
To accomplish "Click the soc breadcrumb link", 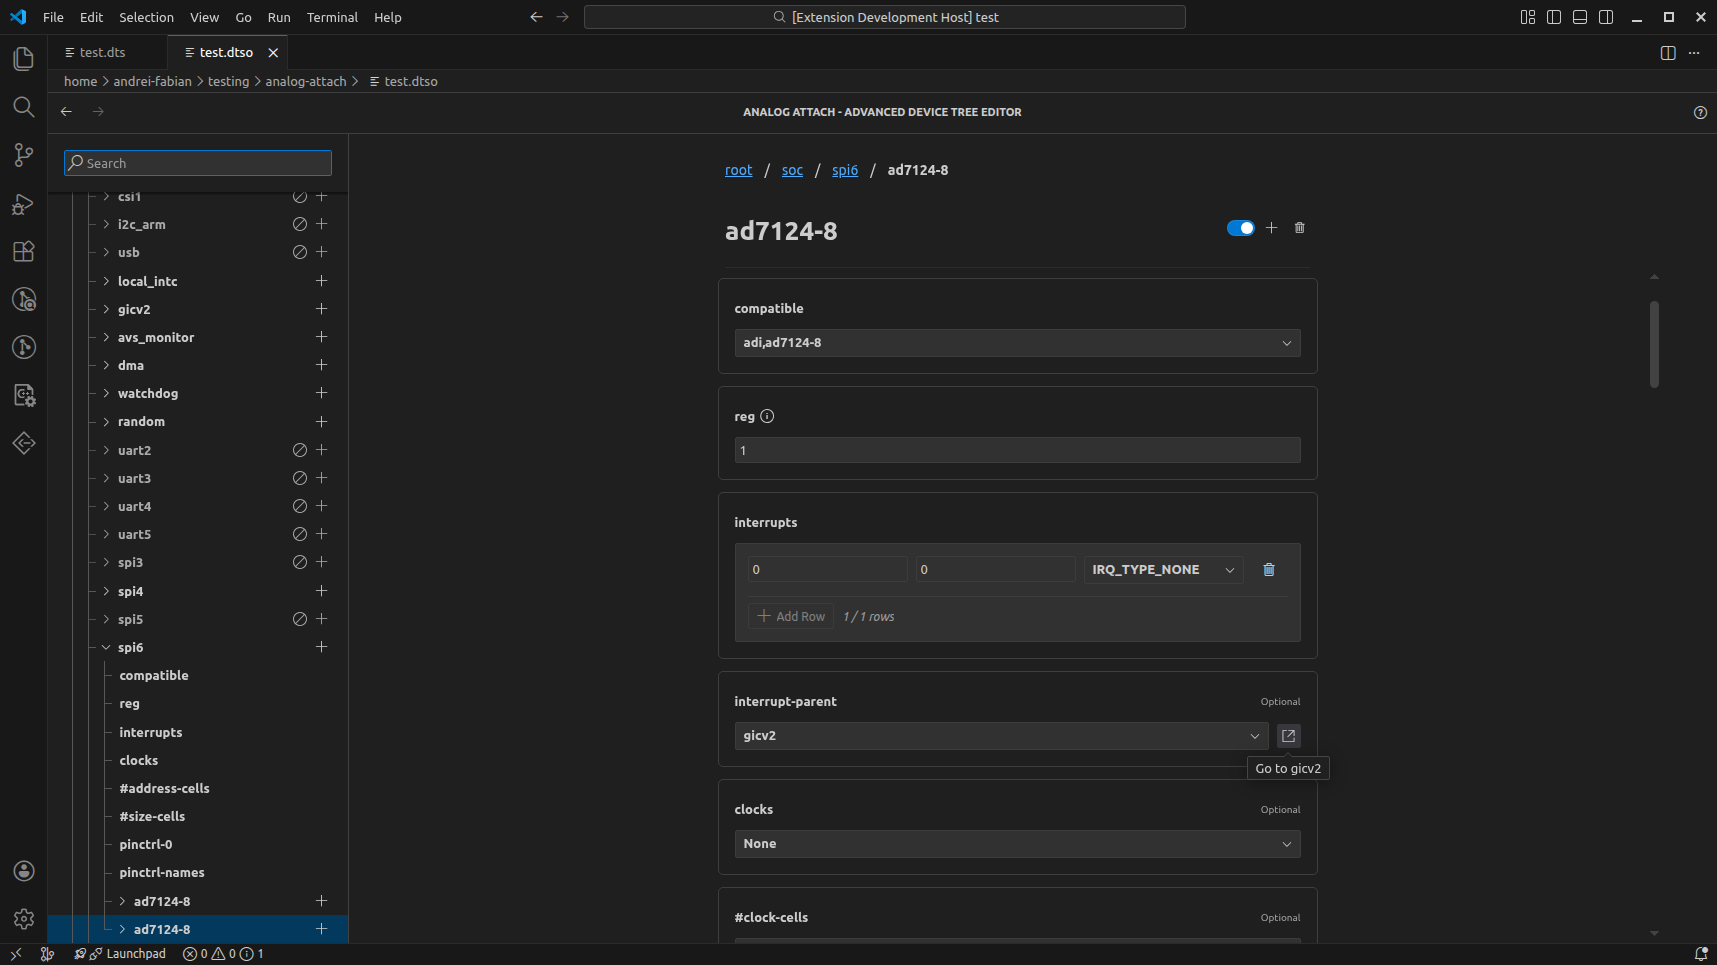I will click(x=792, y=170).
